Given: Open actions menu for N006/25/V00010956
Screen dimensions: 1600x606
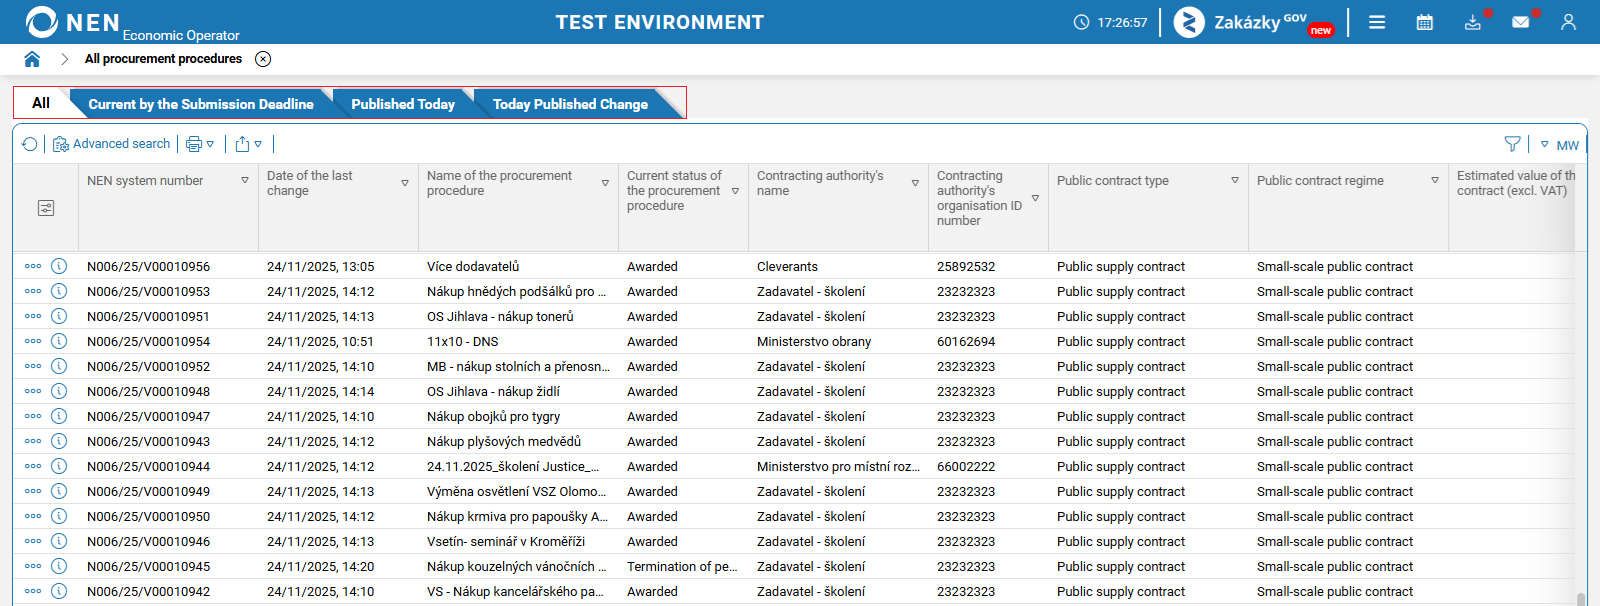Looking at the screenshot, I should (x=33, y=266).
